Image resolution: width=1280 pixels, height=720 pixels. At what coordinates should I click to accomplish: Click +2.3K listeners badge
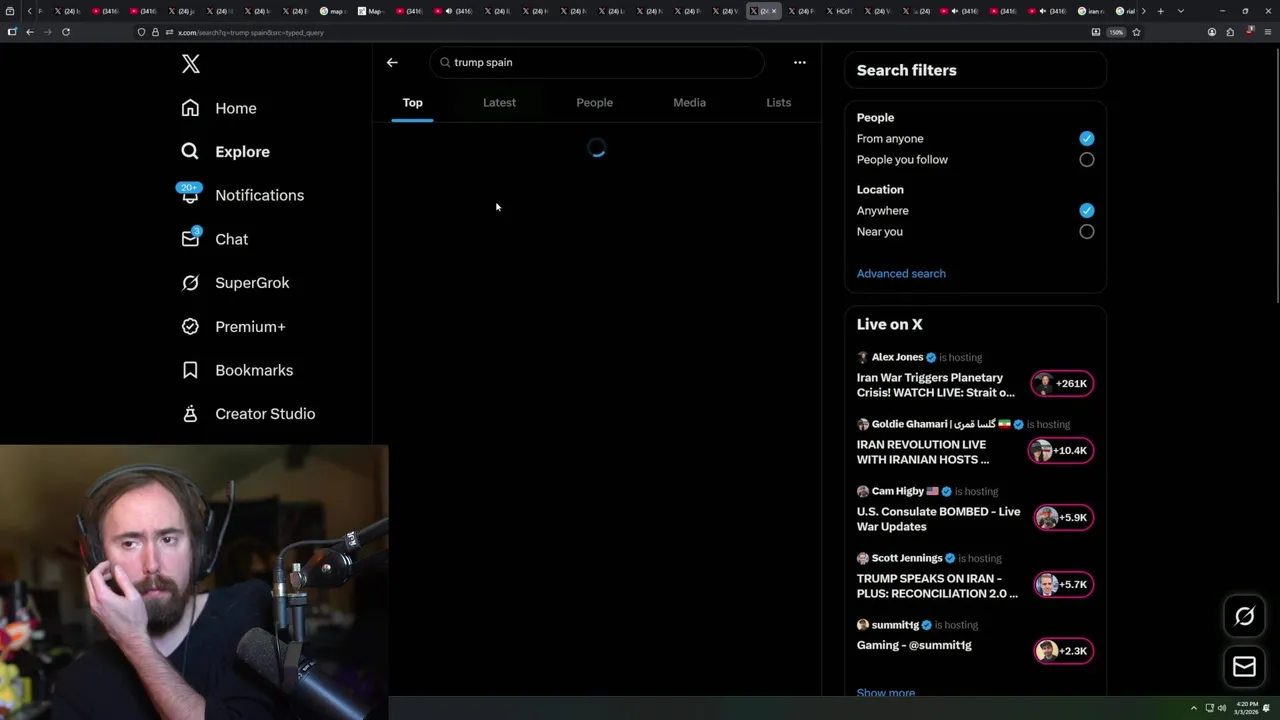[x=1064, y=651]
